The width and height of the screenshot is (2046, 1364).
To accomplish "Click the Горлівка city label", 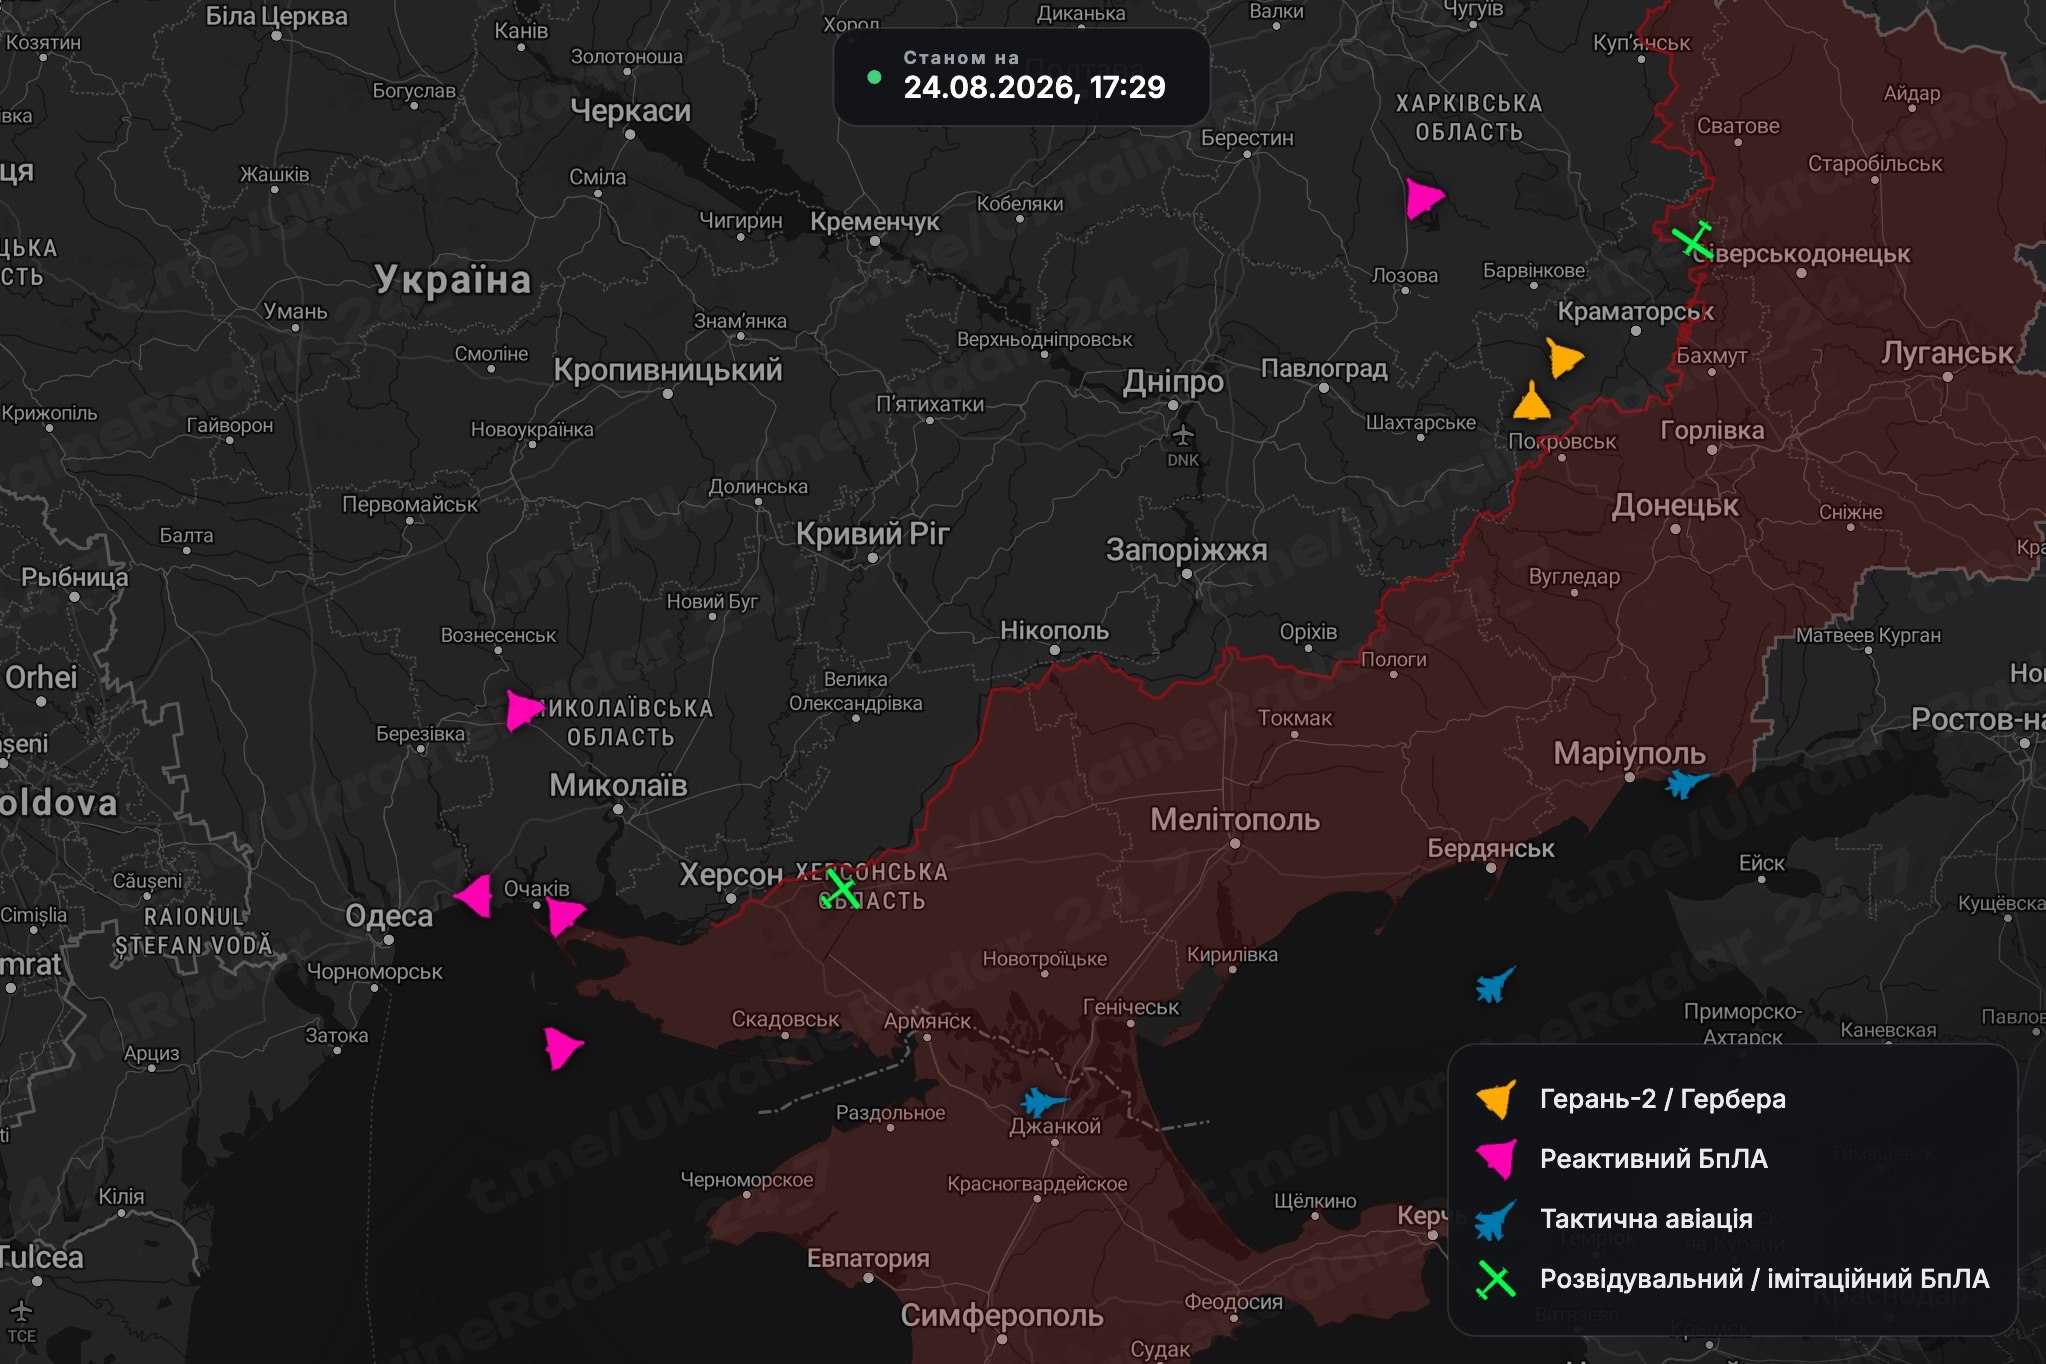I will pyautogui.click(x=1712, y=431).
